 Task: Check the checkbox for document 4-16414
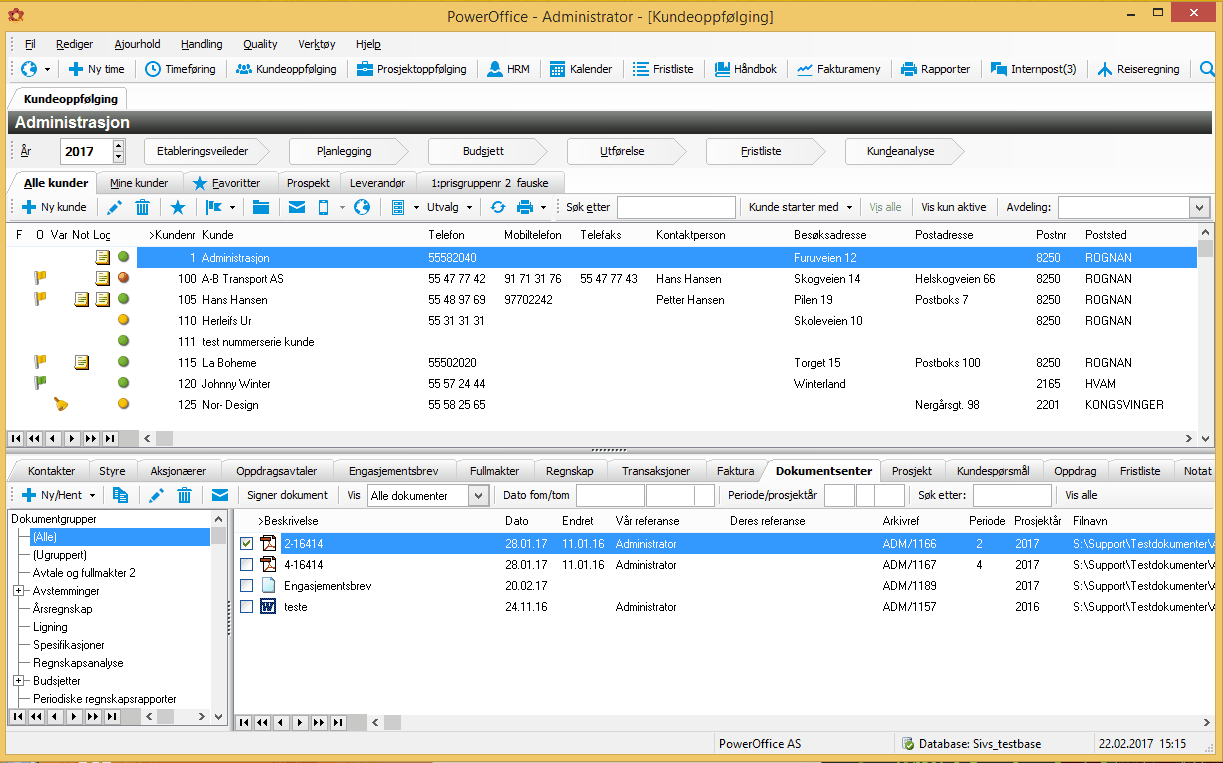pyautogui.click(x=247, y=565)
